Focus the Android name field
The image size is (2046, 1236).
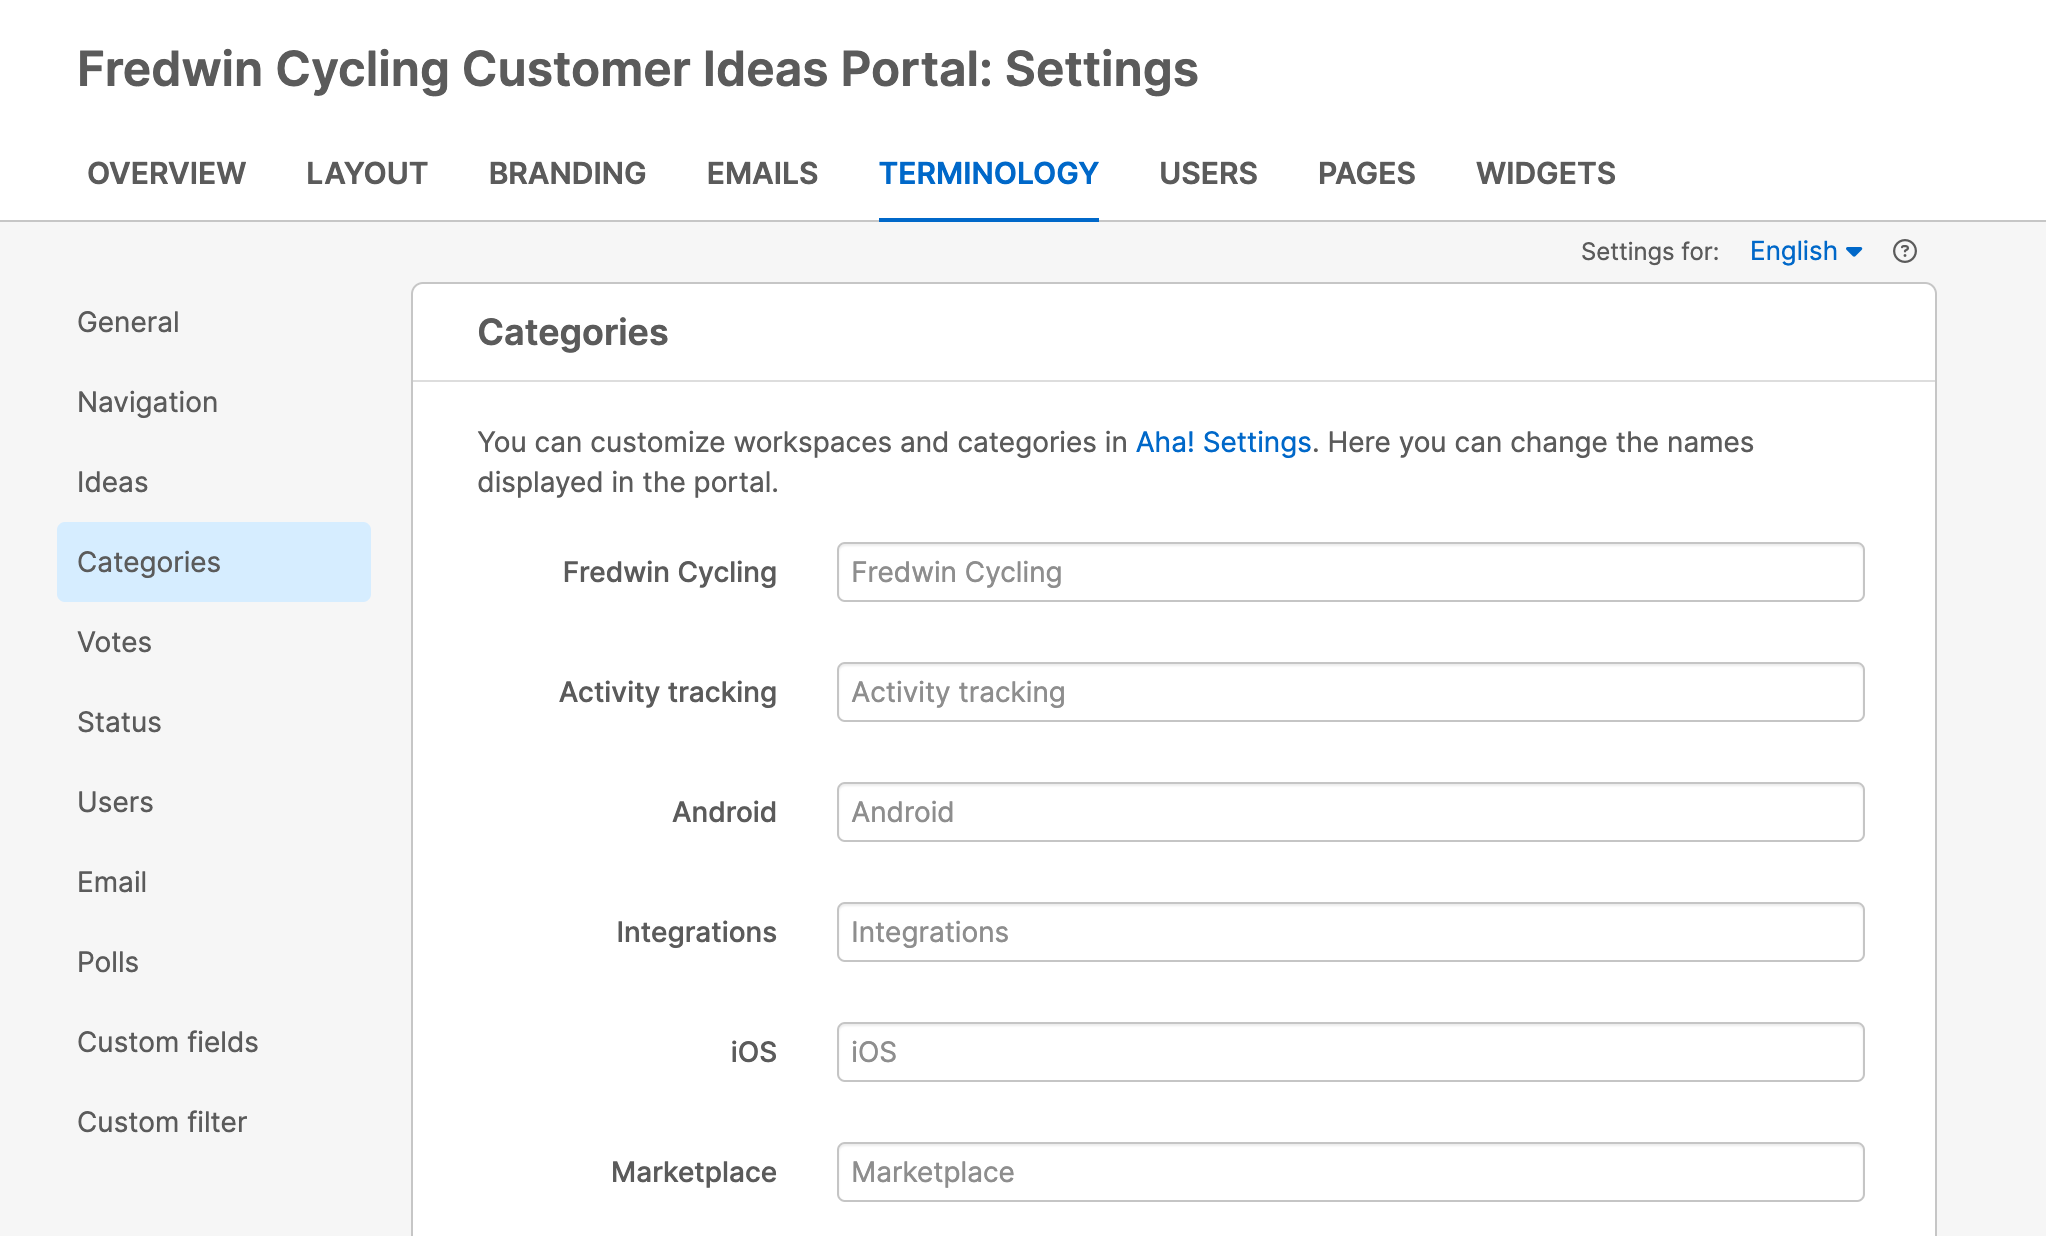[1350, 812]
